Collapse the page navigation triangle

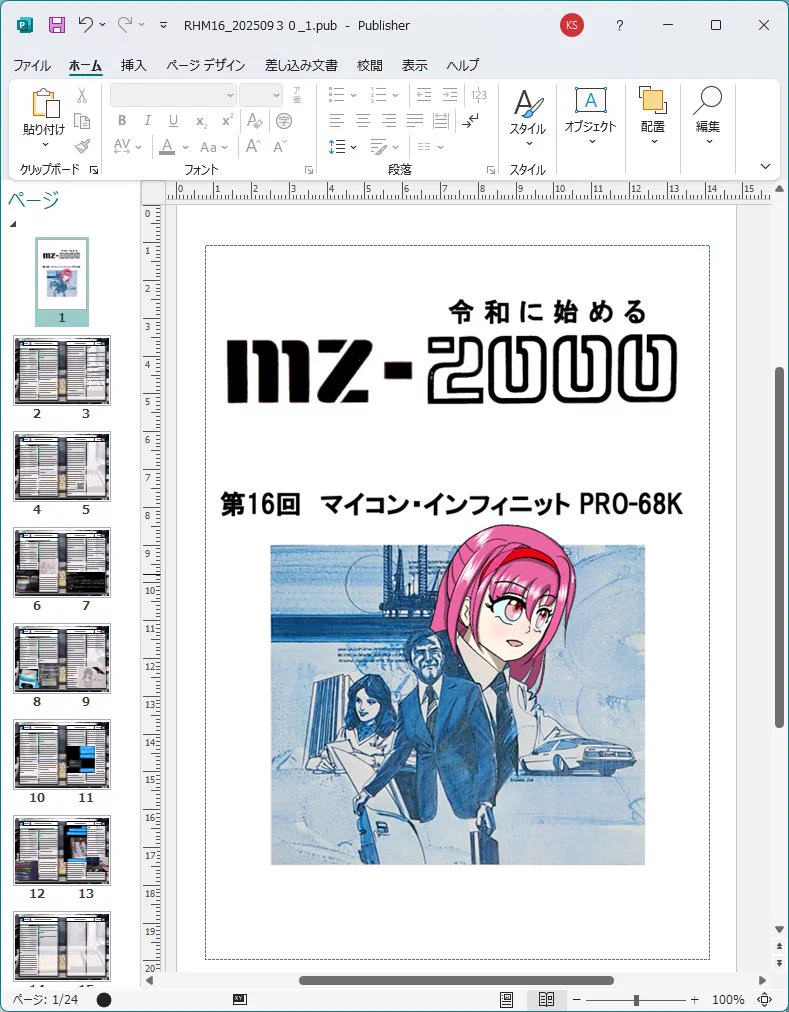pyautogui.click(x=13, y=224)
